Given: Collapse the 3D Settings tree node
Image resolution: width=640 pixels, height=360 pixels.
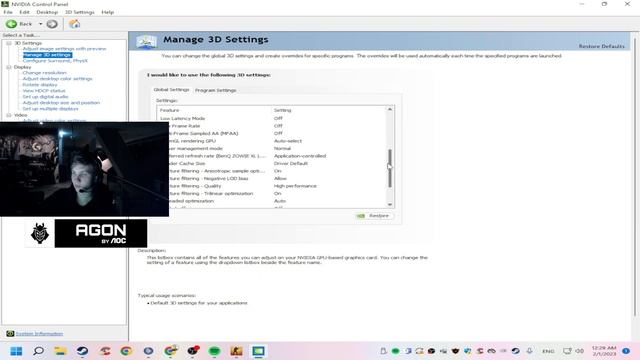Looking at the screenshot, I should pos(9,43).
